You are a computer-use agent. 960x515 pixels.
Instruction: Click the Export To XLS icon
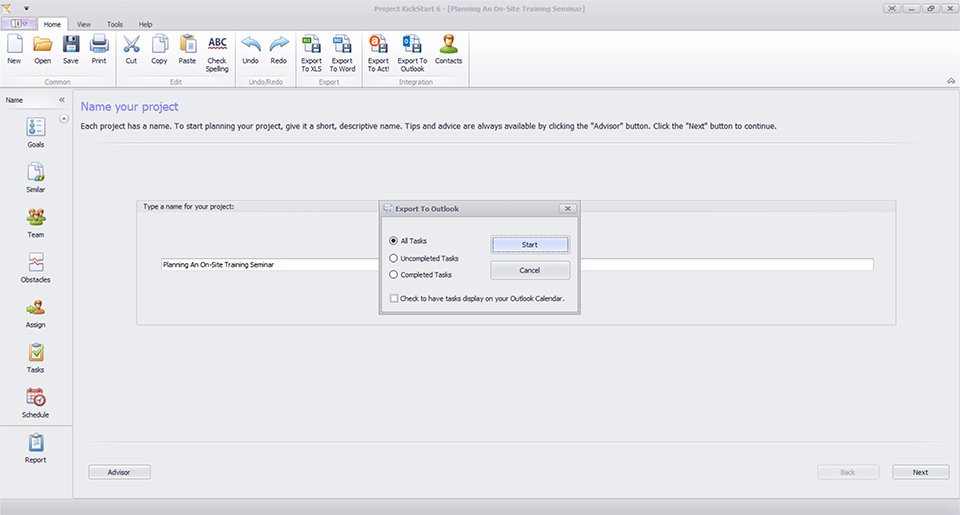pyautogui.click(x=311, y=54)
